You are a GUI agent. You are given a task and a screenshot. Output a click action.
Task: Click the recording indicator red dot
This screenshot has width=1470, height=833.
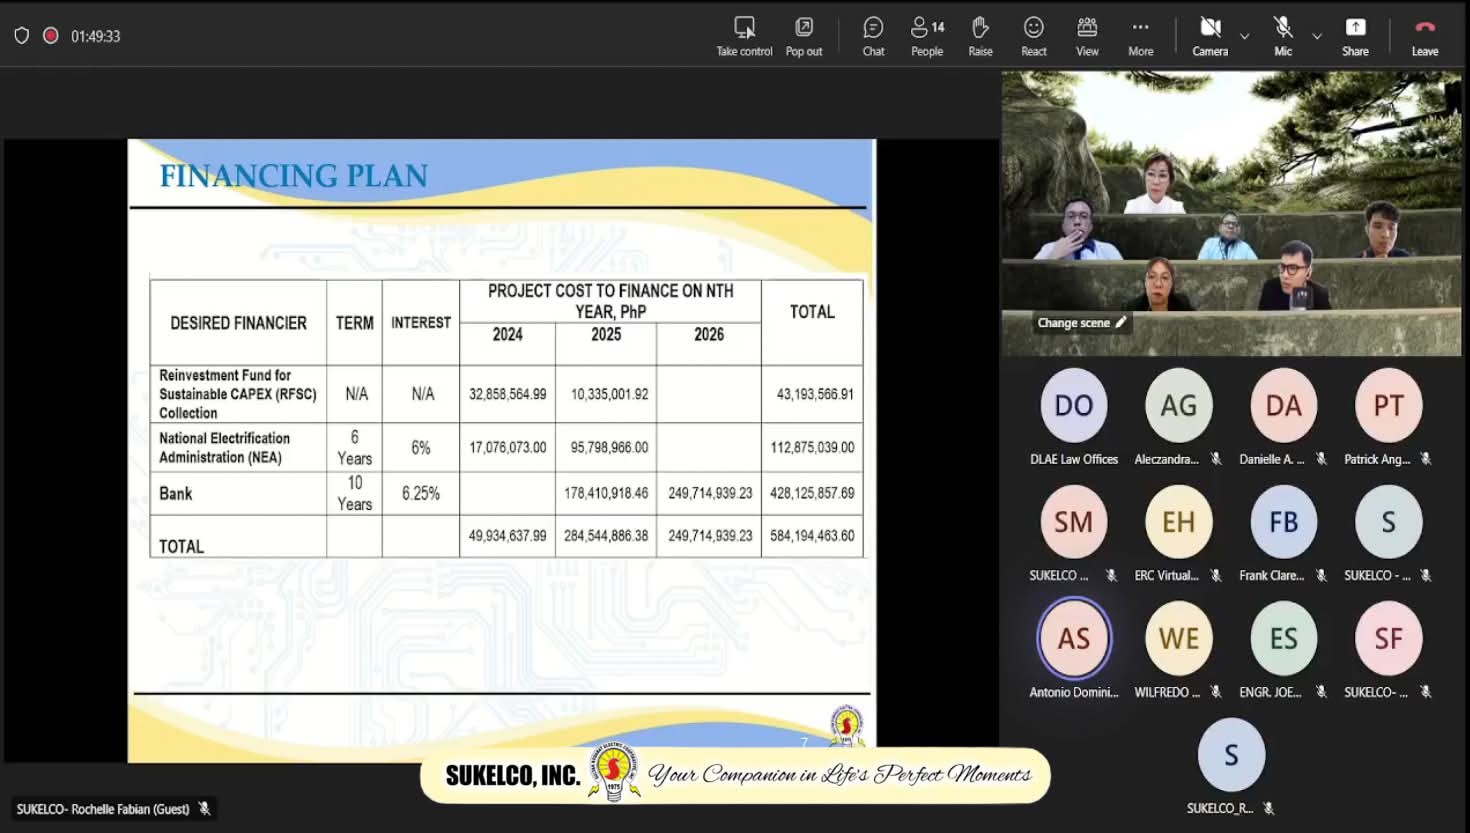(51, 36)
